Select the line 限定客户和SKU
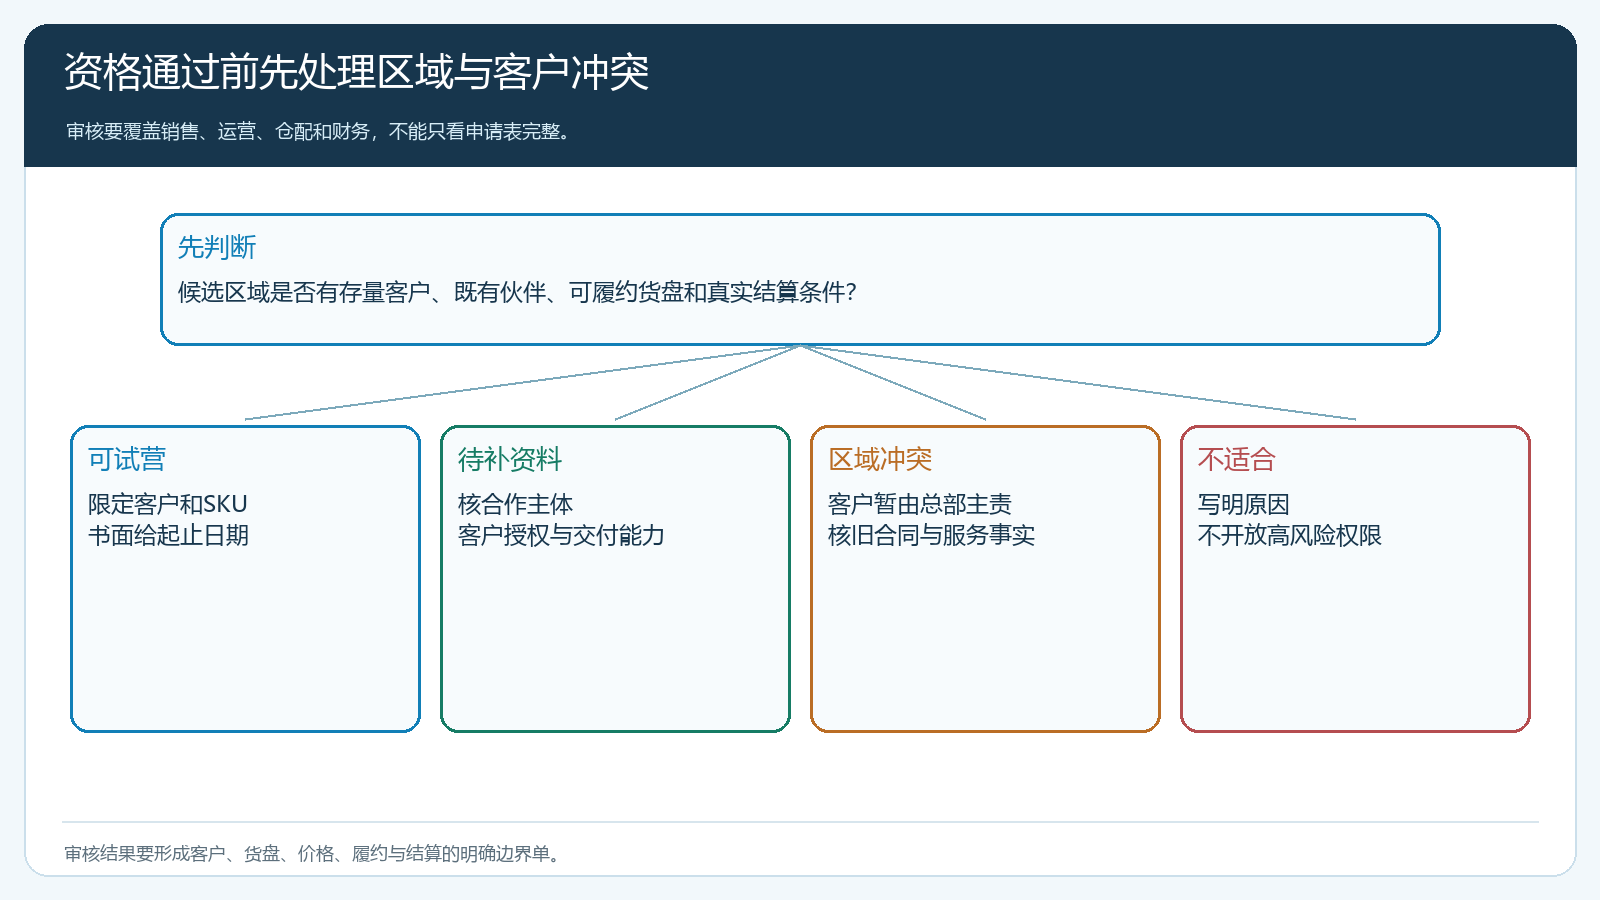The image size is (1600, 900). 168,504
